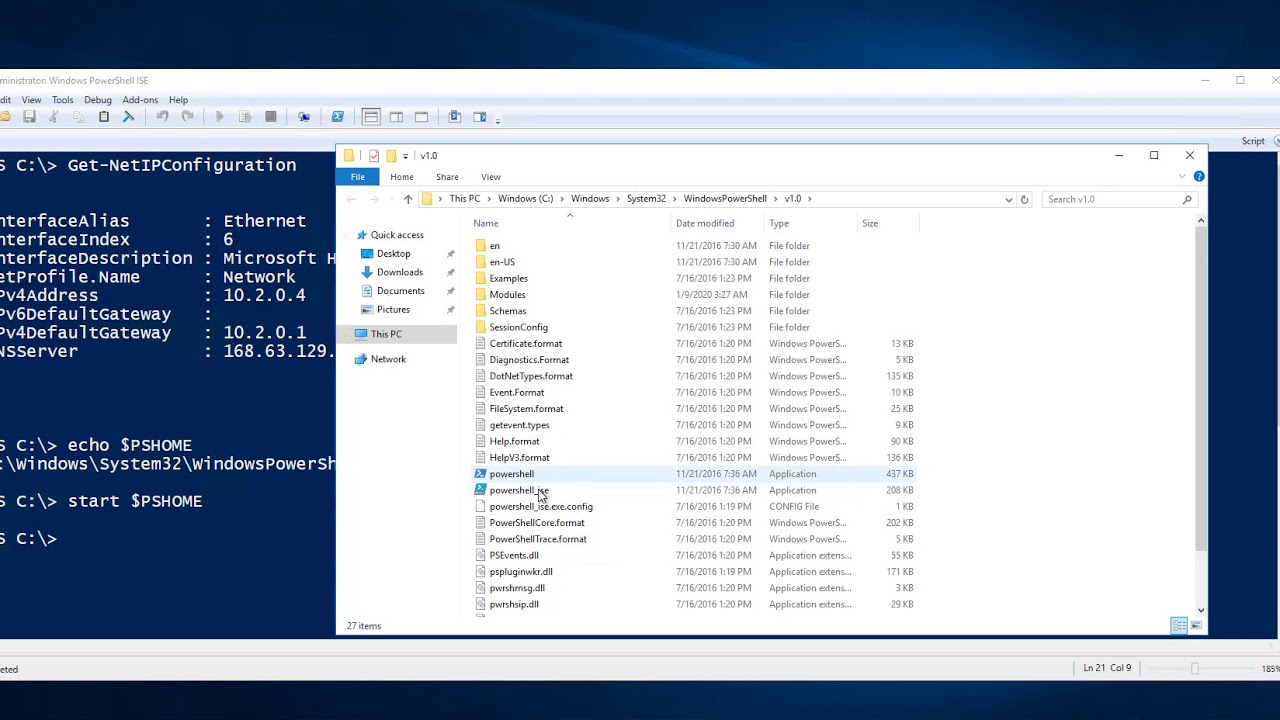Select the powershell application file
The width and height of the screenshot is (1280, 720).
click(x=511, y=474)
